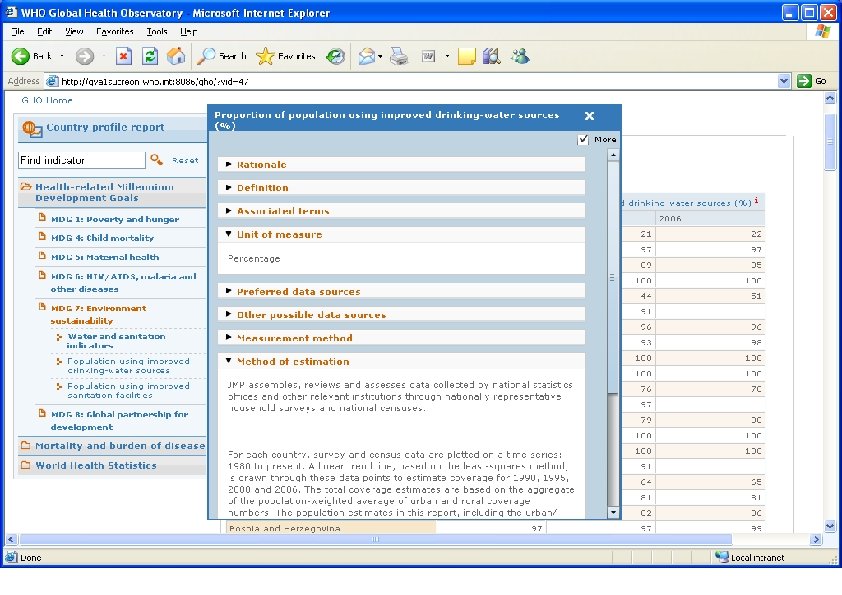Click the Country profile report icon
This screenshot has width=842, height=595.
(32, 129)
